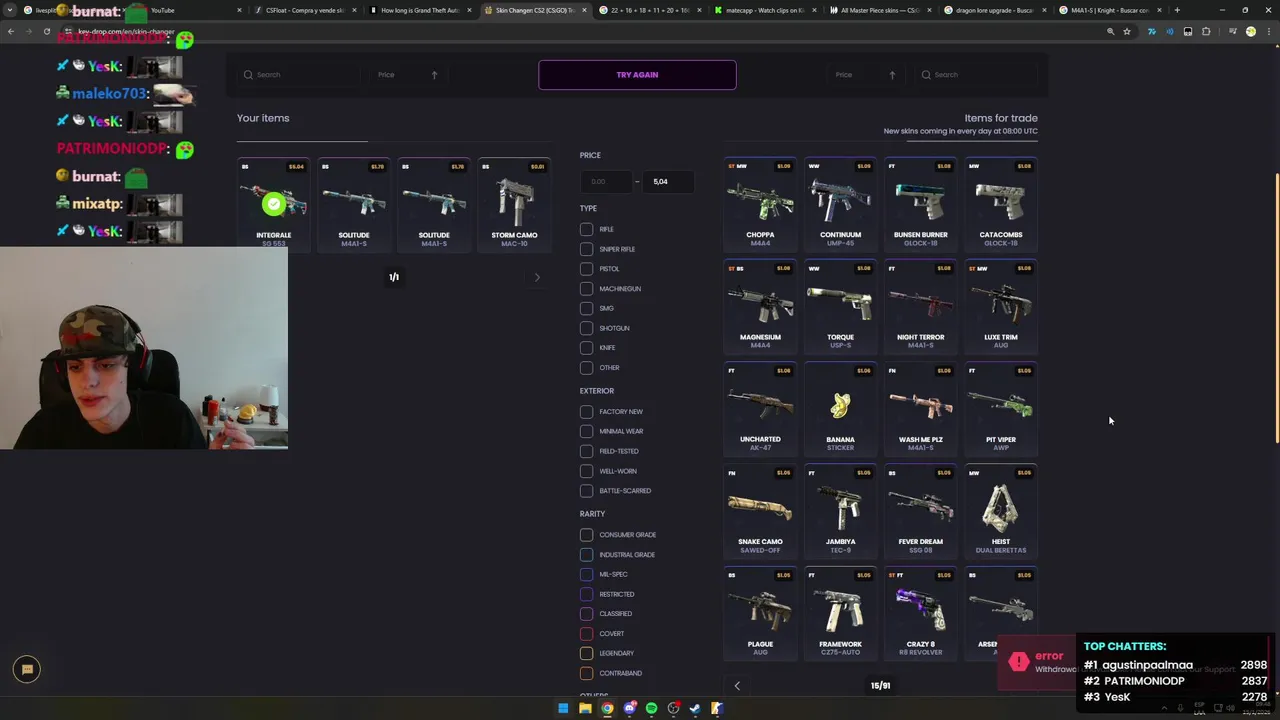The height and width of the screenshot is (720, 1280).
Task: Select the Storm Camo MAC-10 item
Action: (514, 204)
